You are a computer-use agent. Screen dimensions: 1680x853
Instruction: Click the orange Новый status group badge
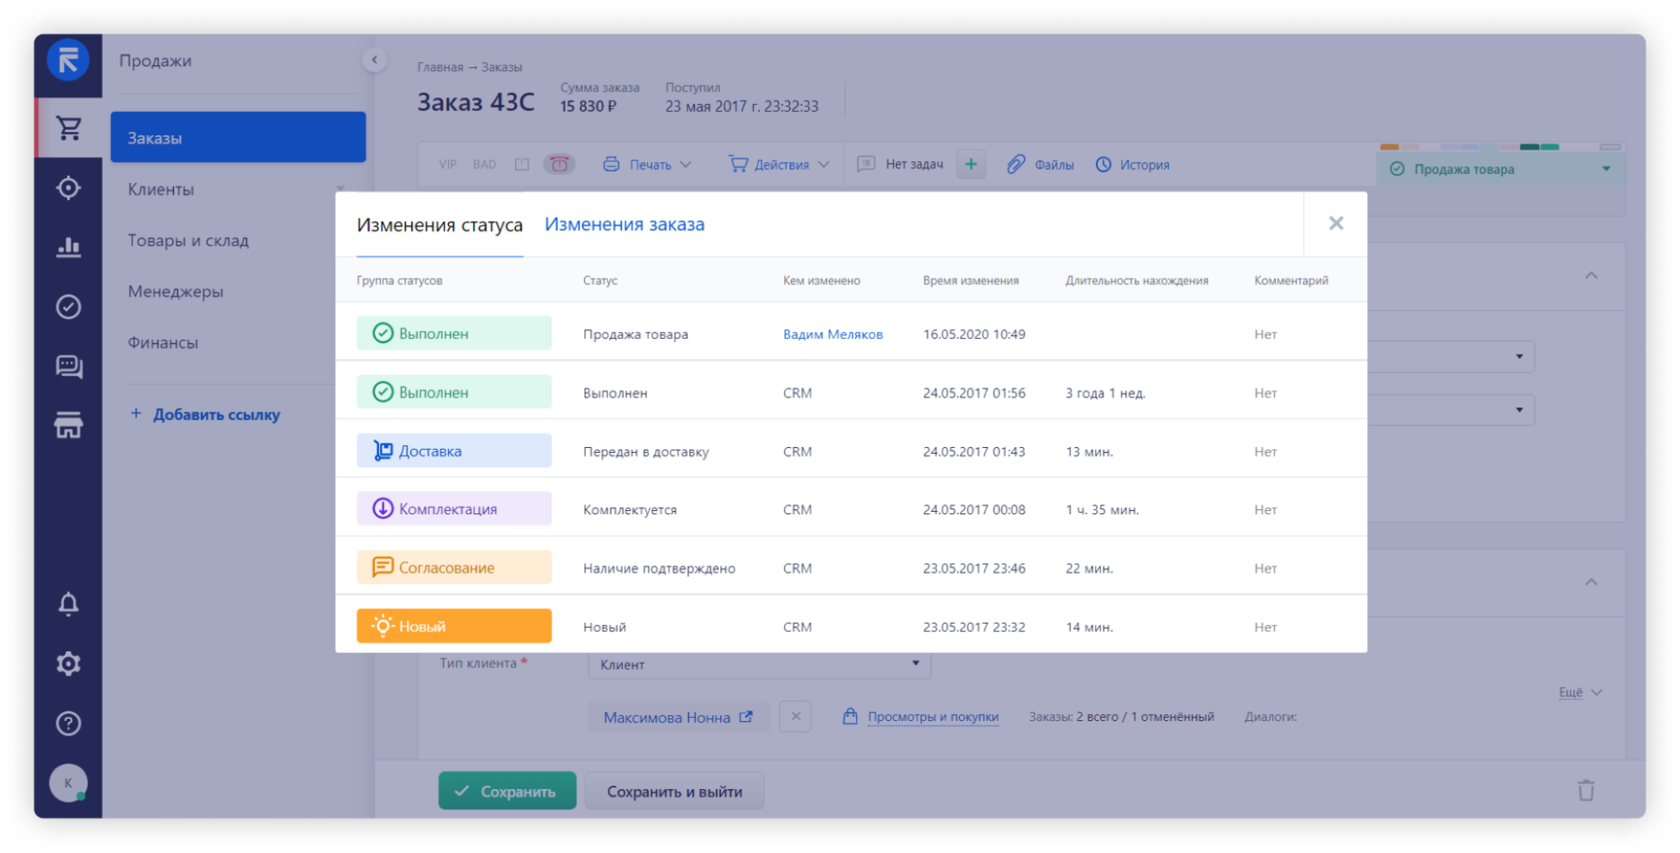(454, 626)
